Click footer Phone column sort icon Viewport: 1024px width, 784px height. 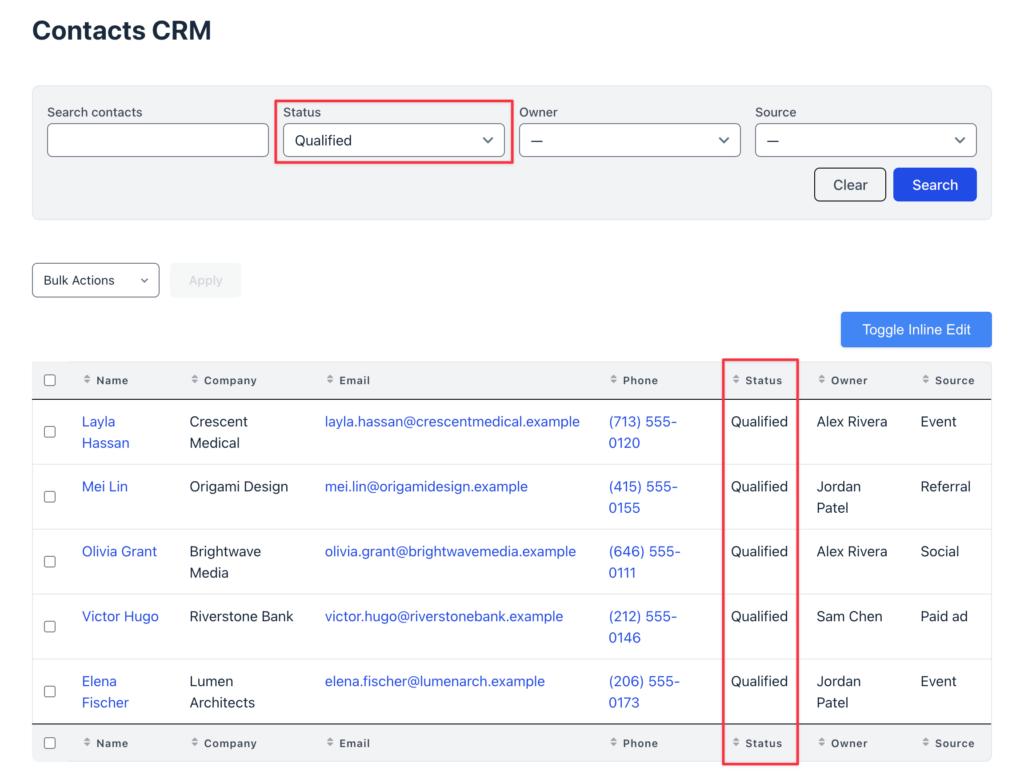point(613,742)
